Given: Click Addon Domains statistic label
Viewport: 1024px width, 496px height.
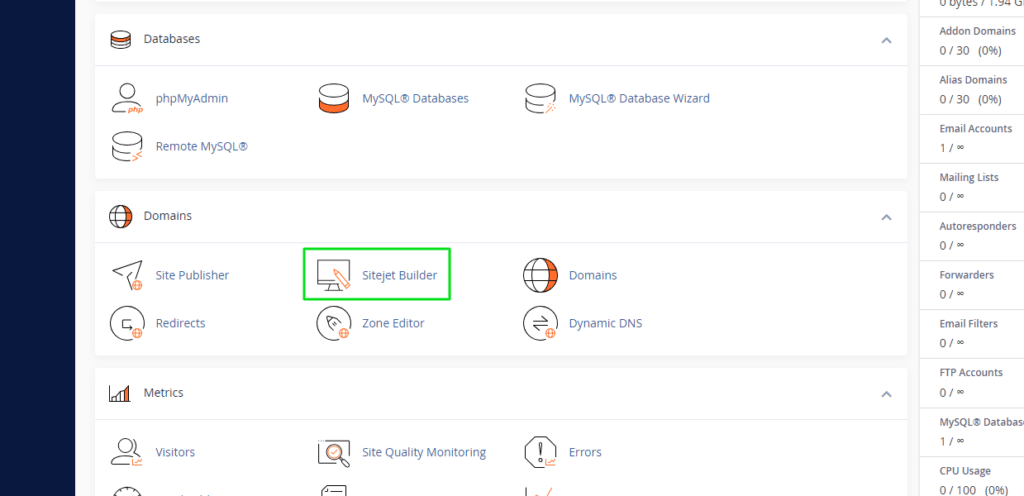Looking at the screenshot, I should (978, 31).
